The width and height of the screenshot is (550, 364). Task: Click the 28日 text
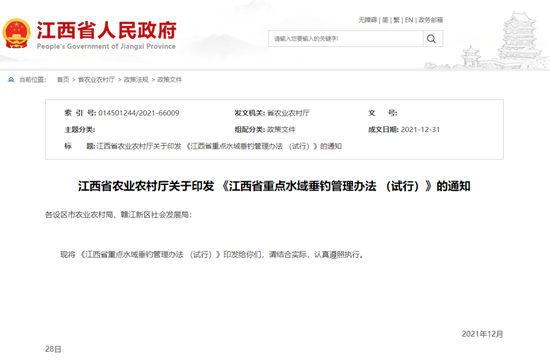[x=53, y=349]
